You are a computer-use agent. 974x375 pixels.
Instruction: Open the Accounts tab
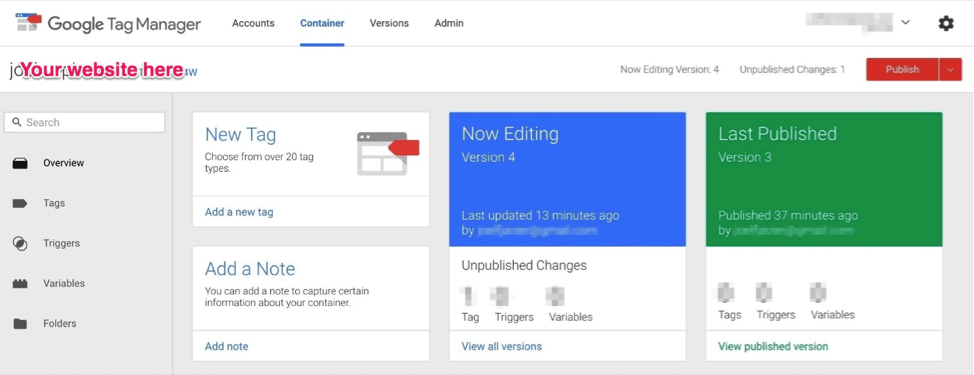[x=253, y=23]
